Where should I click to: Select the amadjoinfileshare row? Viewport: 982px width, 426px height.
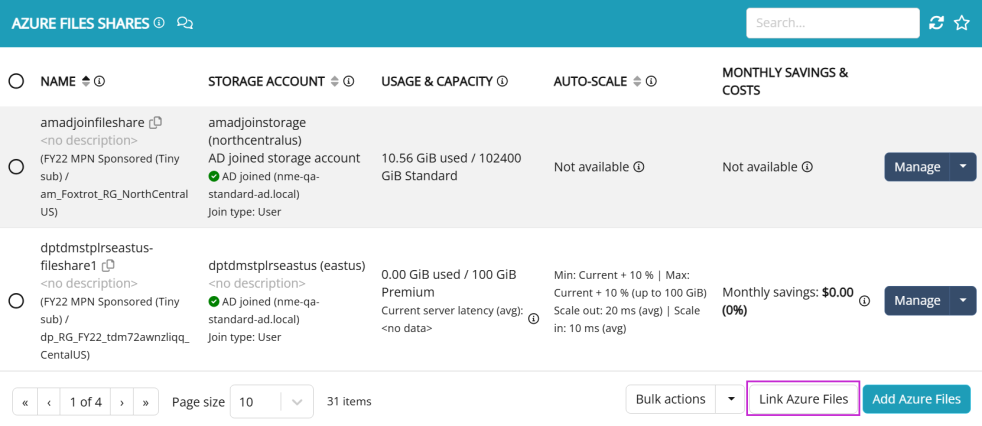click(x=16, y=167)
